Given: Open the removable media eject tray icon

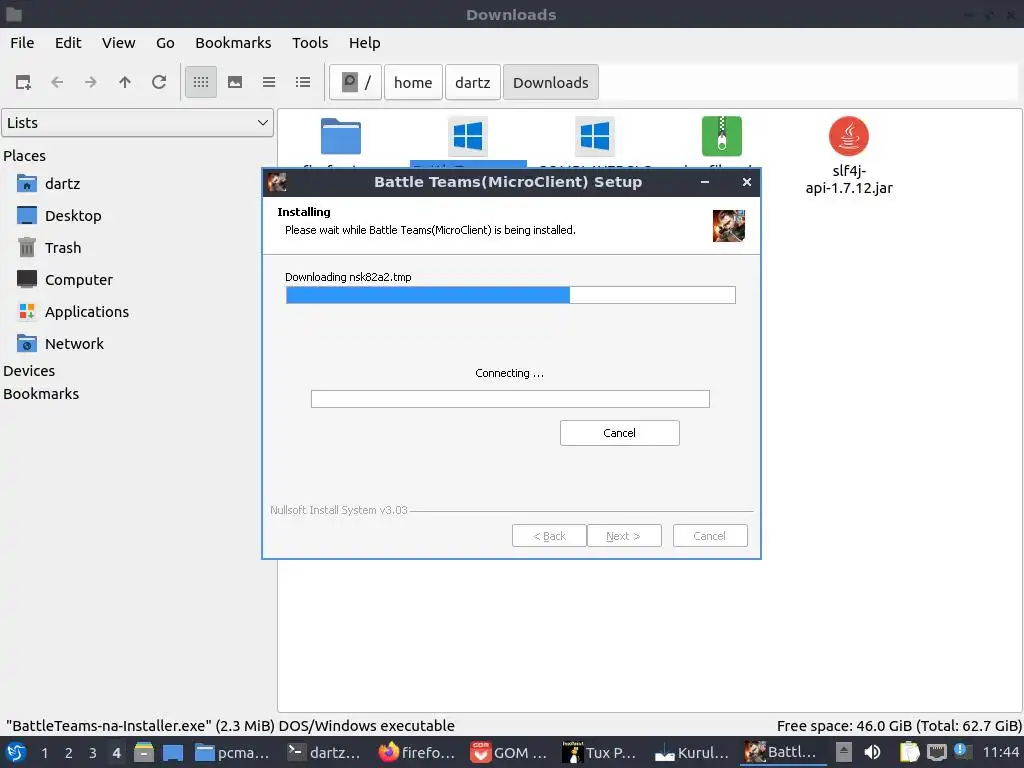Looking at the screenshot, I should click(844, 752).
